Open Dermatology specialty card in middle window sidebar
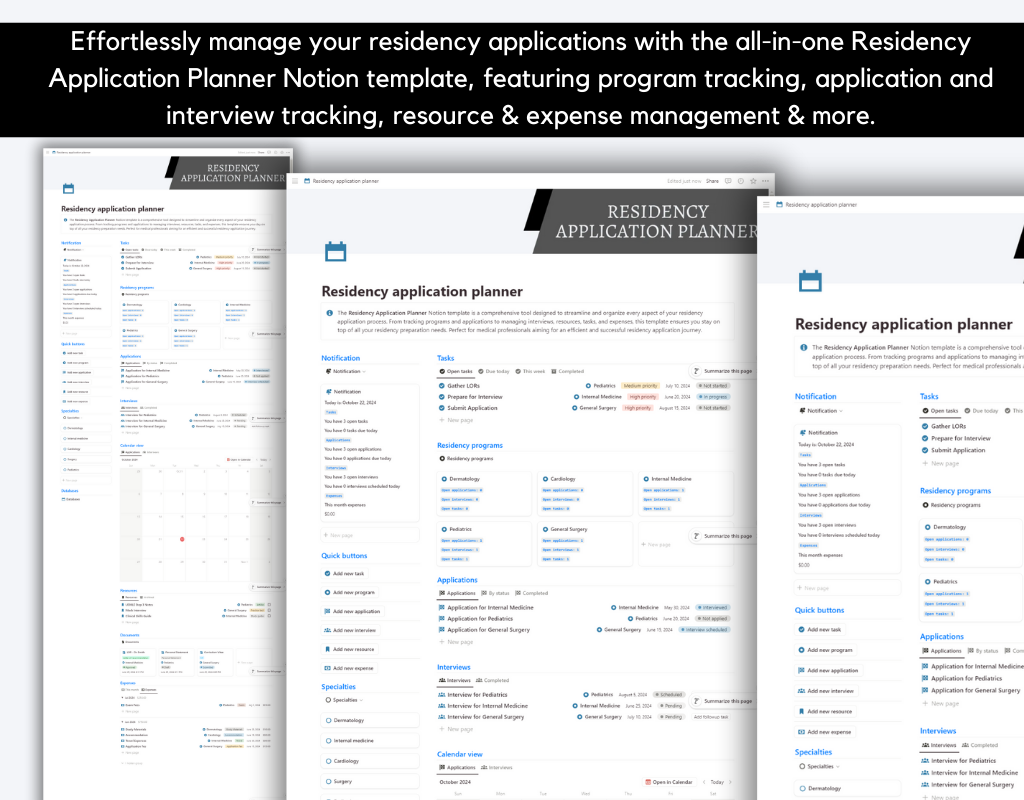The image size is (1024, 800). tap(370, 720)
